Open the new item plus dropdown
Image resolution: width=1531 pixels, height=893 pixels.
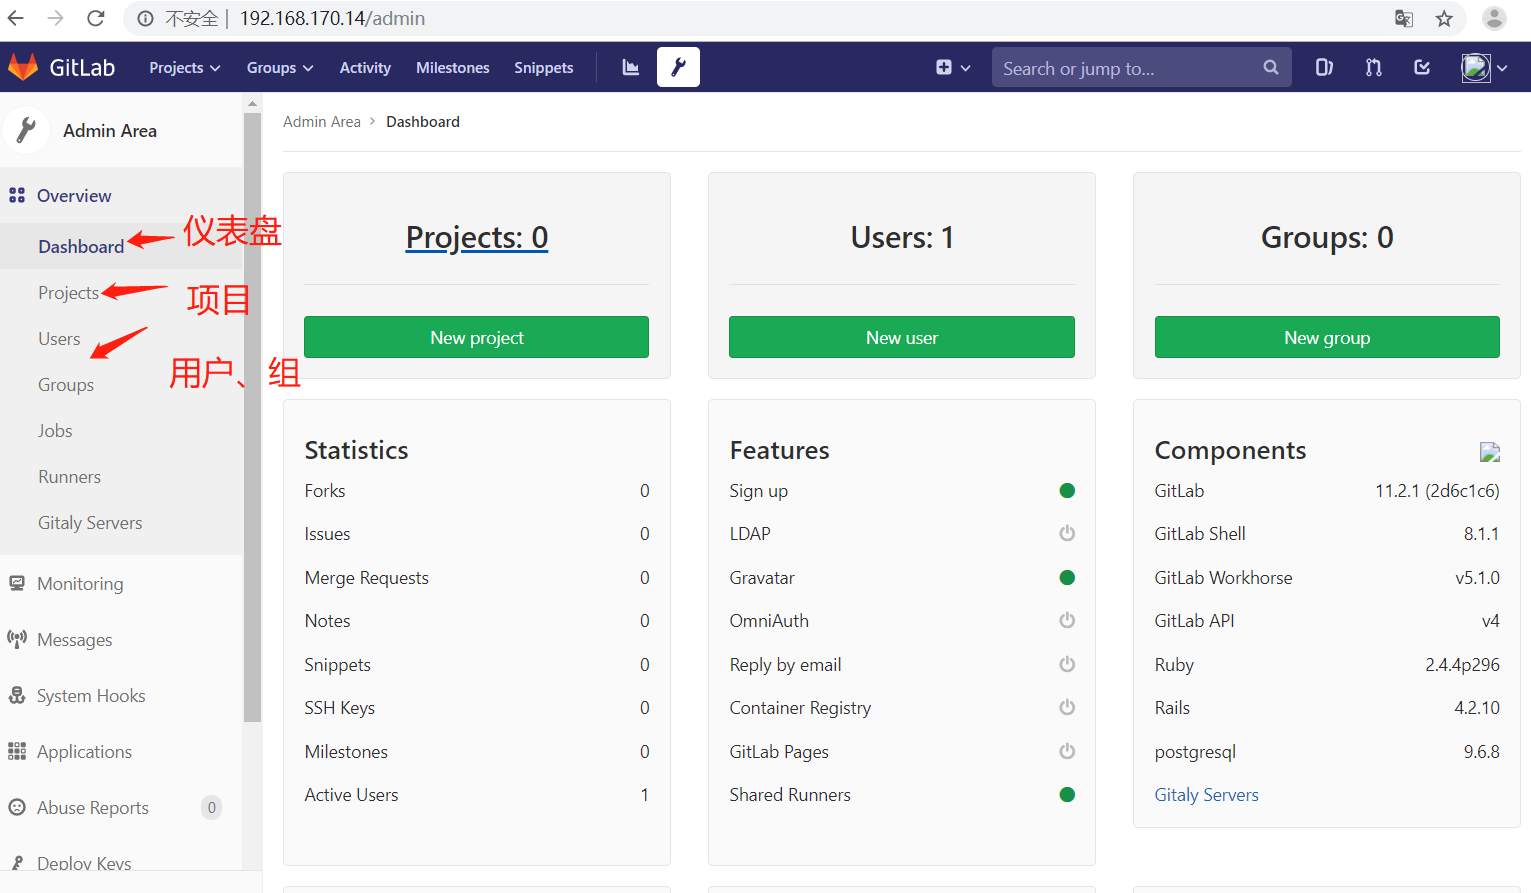[952, 67]
